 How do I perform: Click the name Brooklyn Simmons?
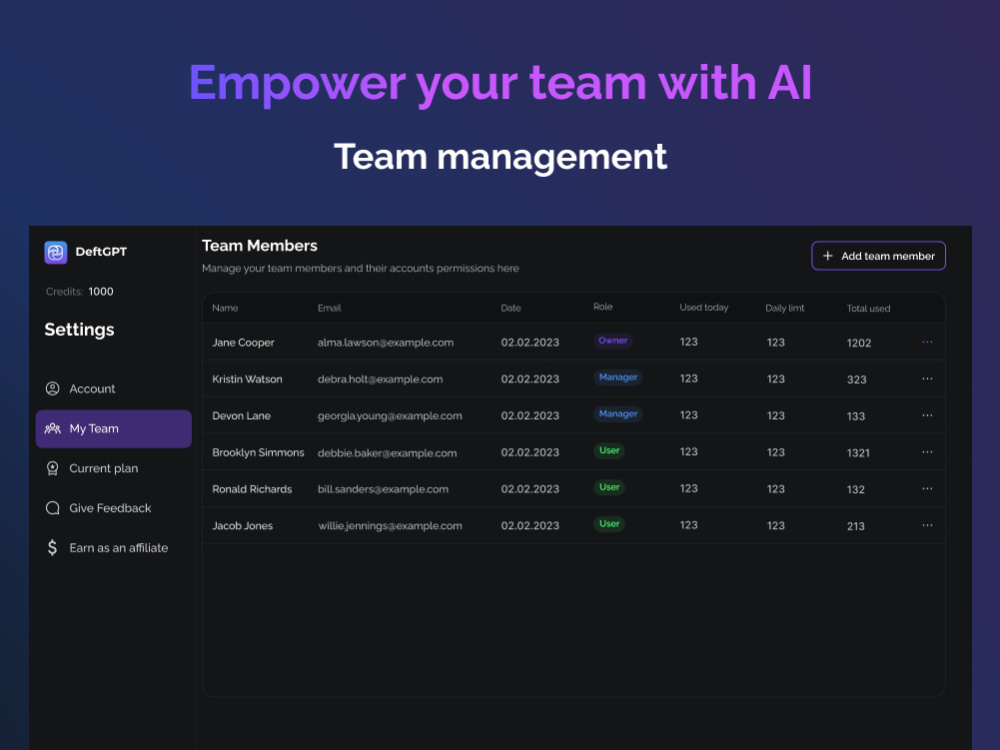tap(258, 452)
